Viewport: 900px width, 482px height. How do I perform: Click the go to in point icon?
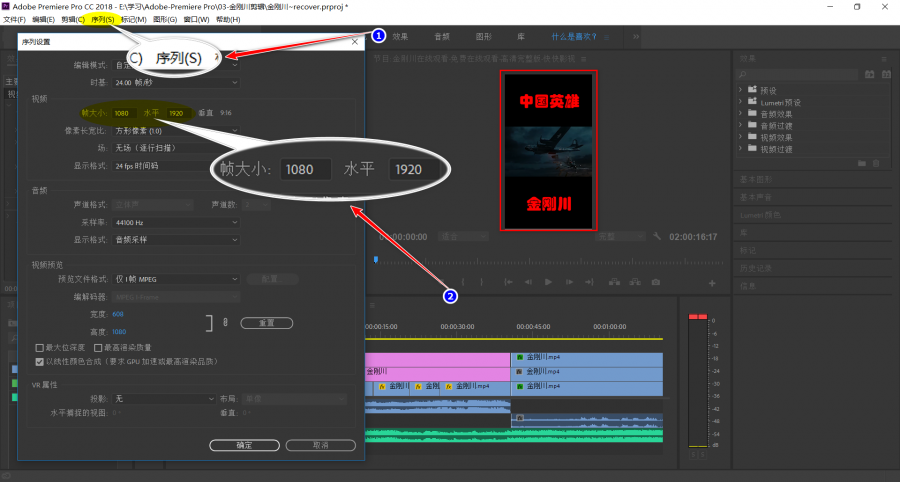tap(508, 282)
